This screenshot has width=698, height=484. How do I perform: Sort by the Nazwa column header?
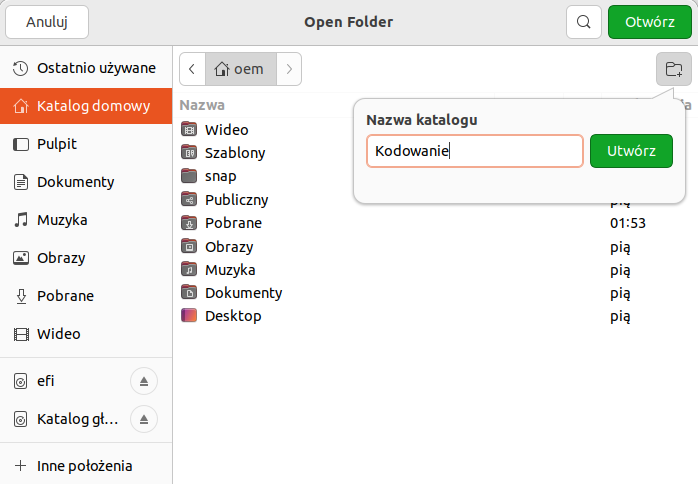[202, 105]
